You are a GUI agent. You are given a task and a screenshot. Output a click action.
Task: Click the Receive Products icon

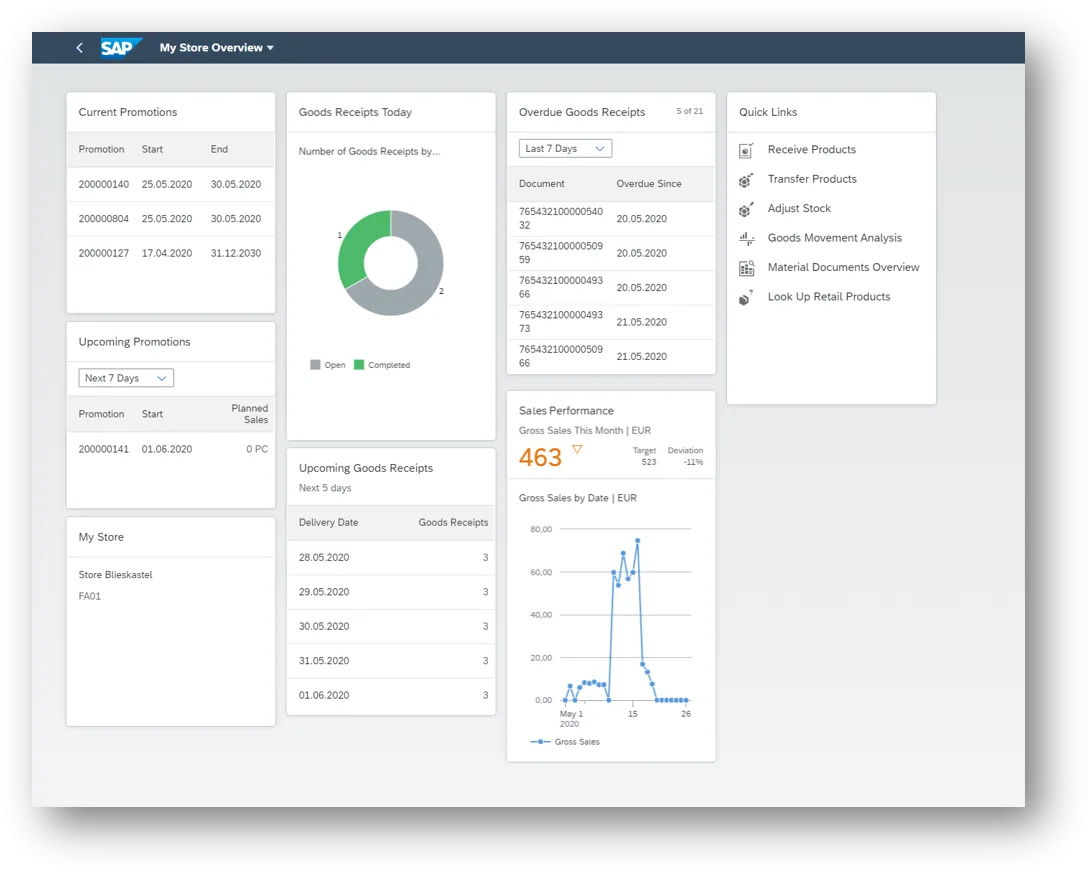(746, 150)
